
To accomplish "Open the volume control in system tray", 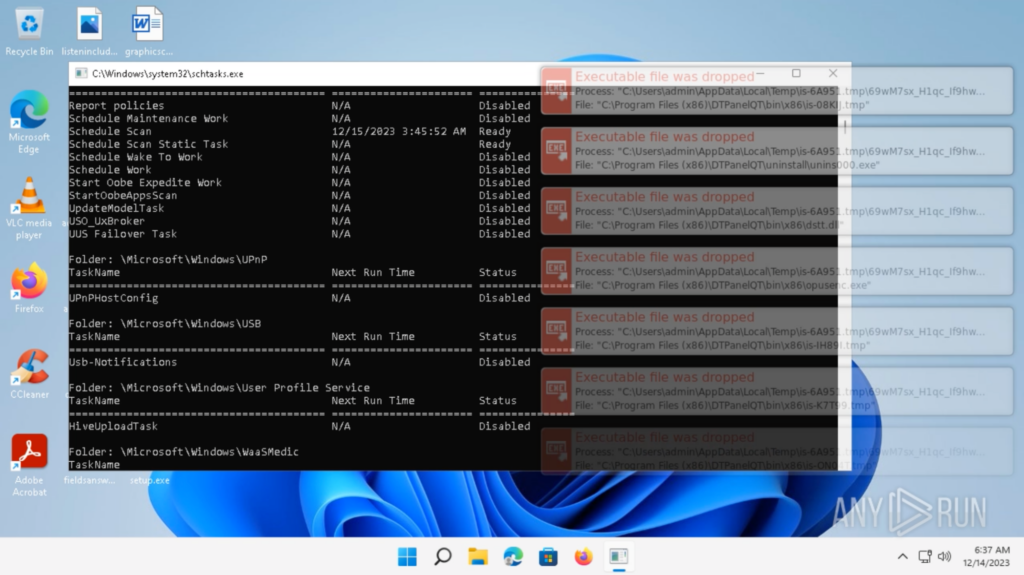I will (x=944, y=556).
